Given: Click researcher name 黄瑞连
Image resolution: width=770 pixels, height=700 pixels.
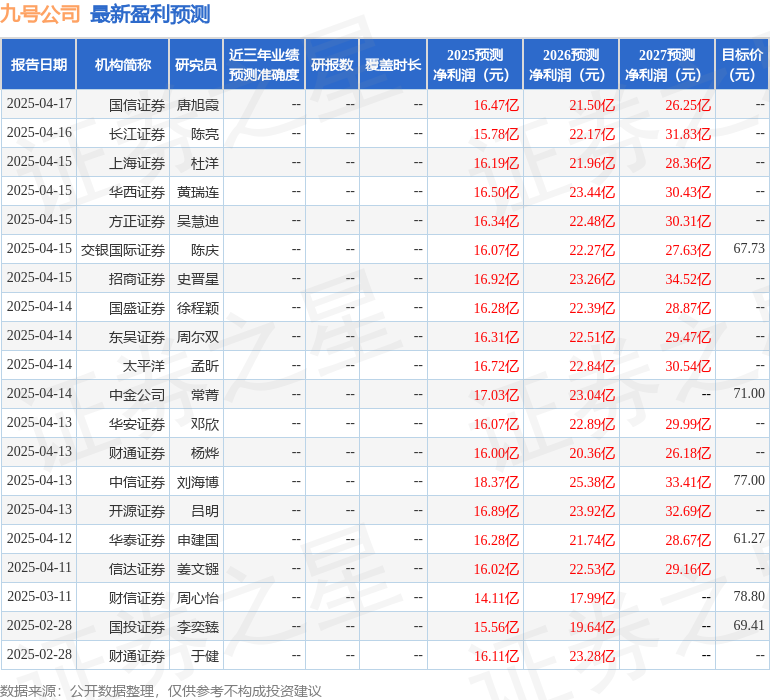Looking at the screenshot, I should tap(197, 192).
